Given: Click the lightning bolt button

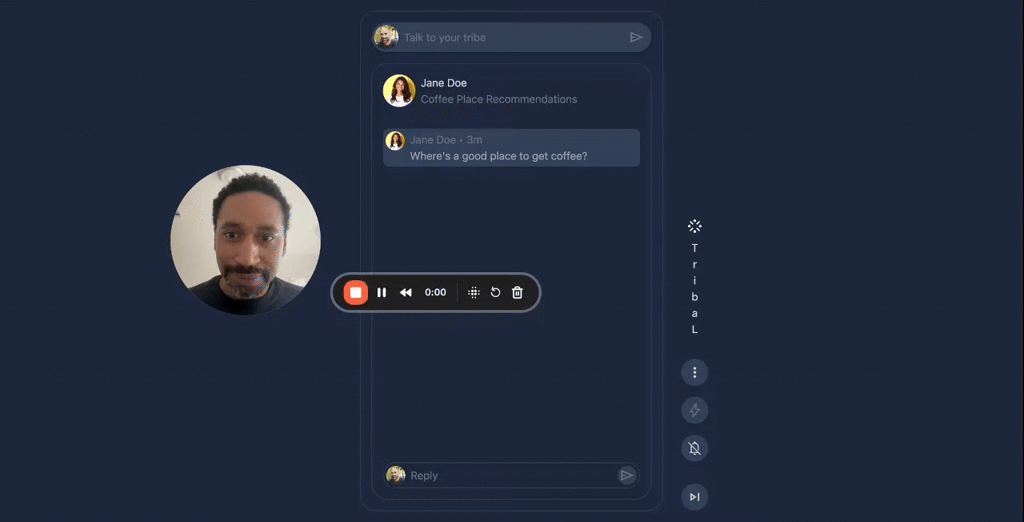Looking at the screenshot, I should click(695, 410).
